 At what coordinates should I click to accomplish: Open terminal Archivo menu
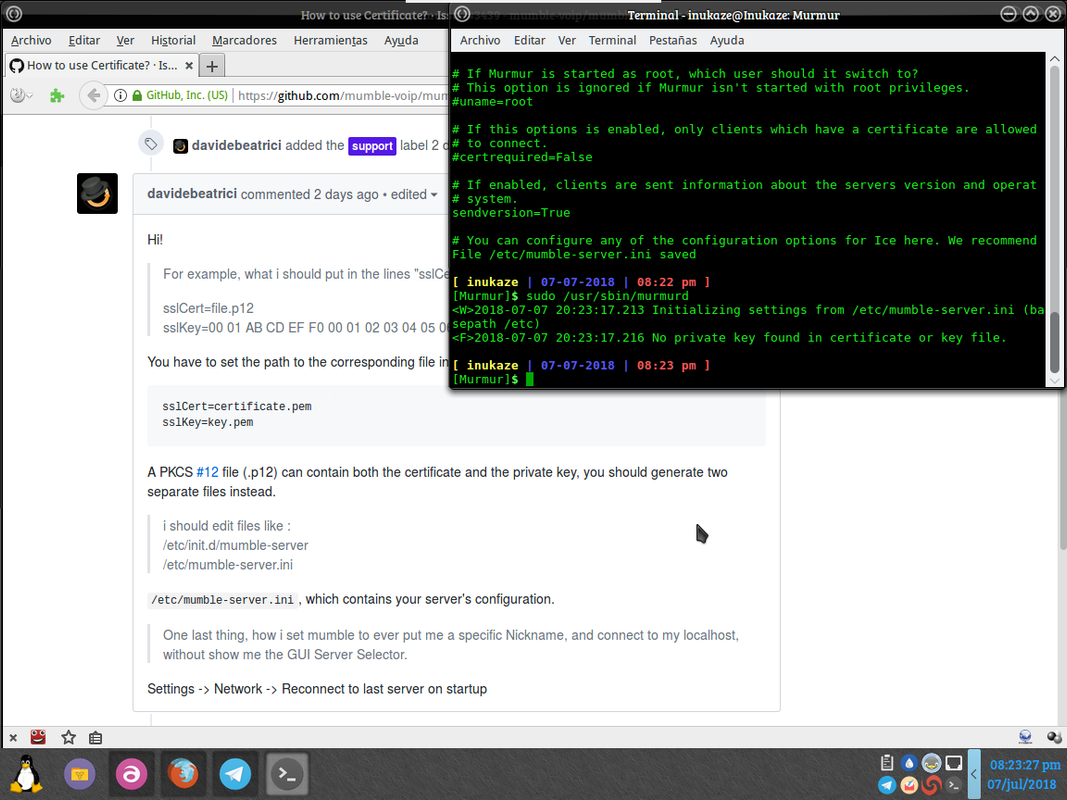tap(480, 40)
